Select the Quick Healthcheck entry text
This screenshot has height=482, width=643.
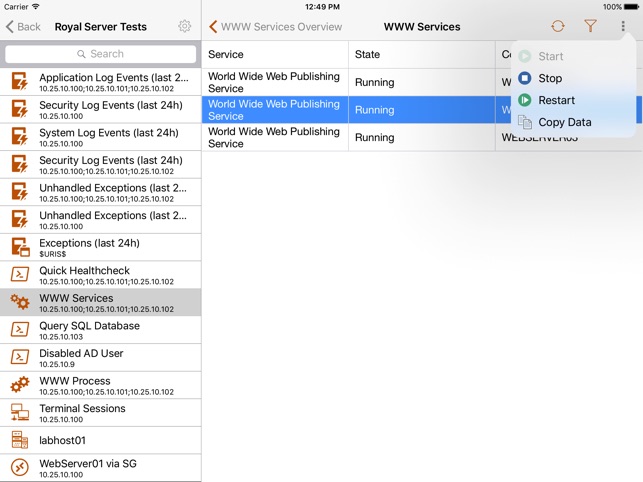[84, 271]
